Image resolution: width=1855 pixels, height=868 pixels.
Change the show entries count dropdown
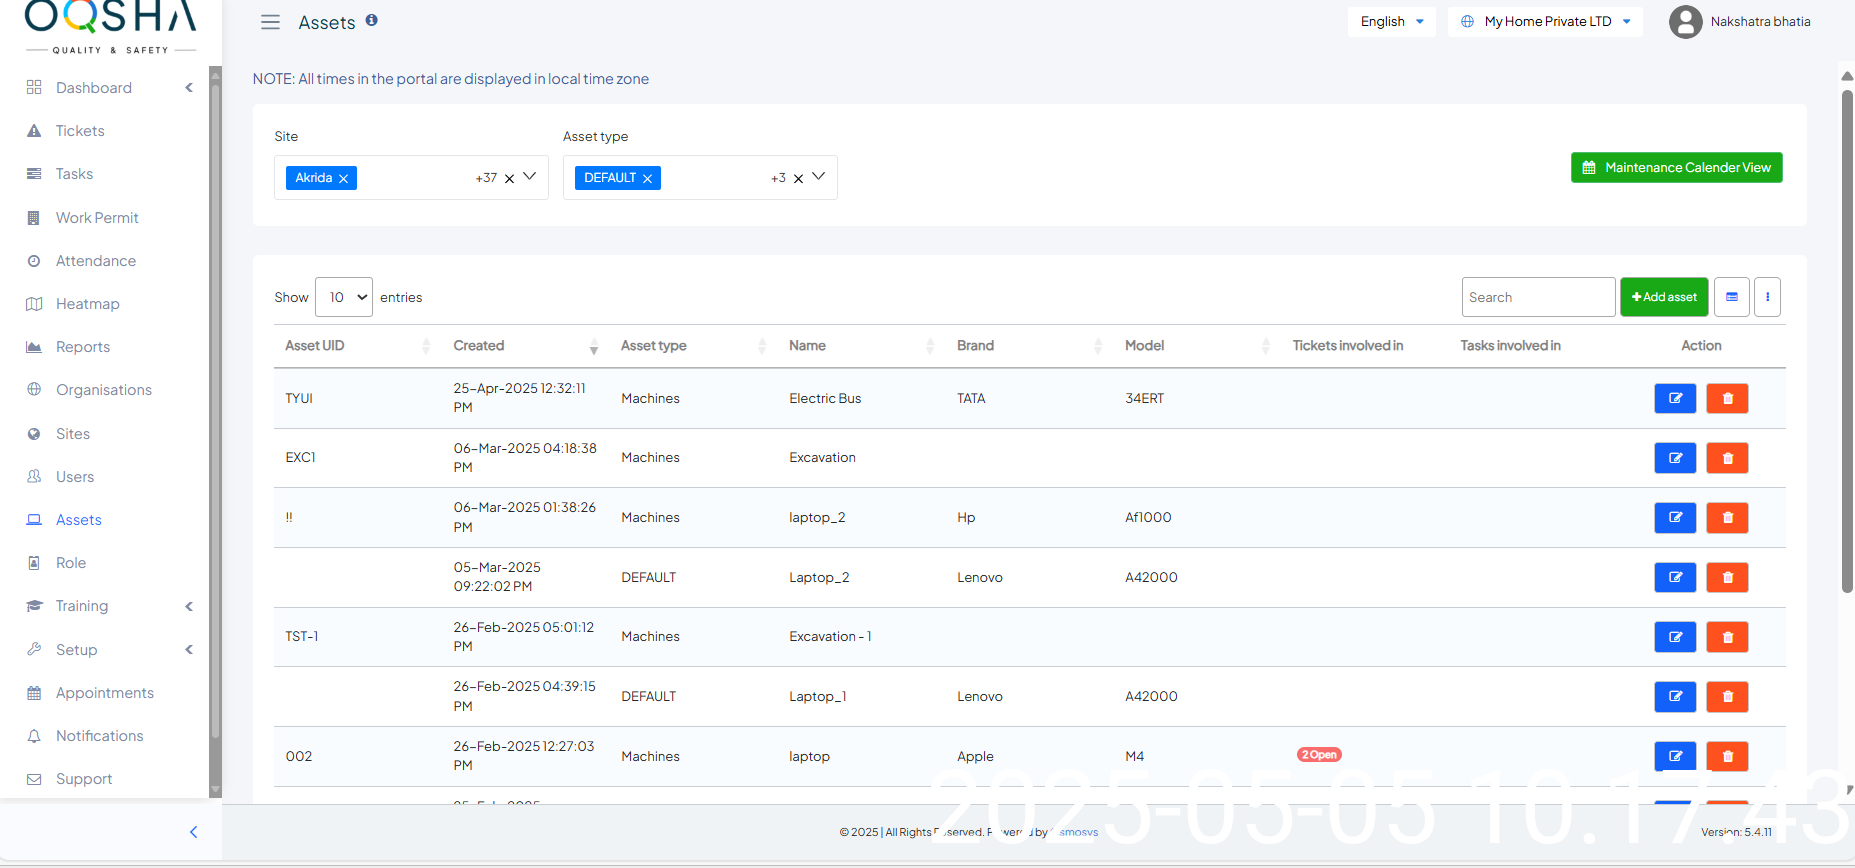pos(344,297)
